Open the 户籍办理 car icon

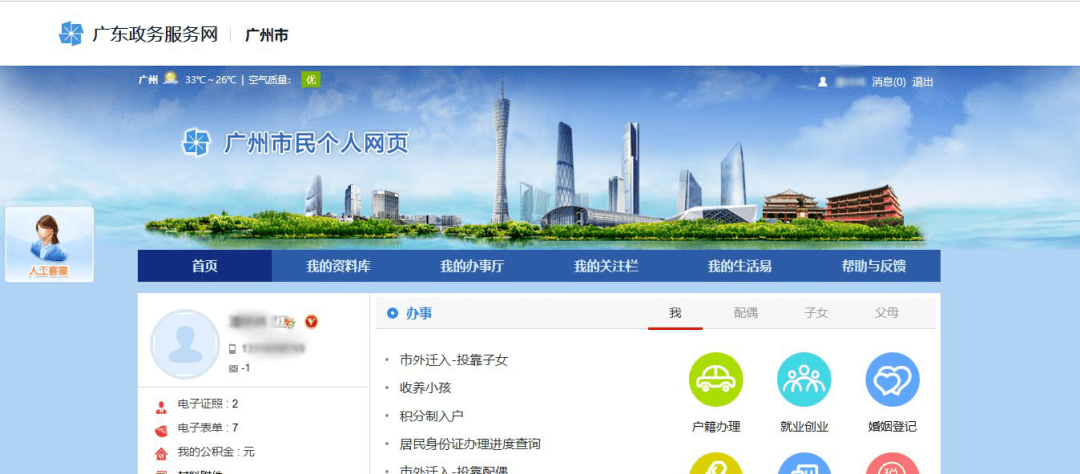[716, 380]
